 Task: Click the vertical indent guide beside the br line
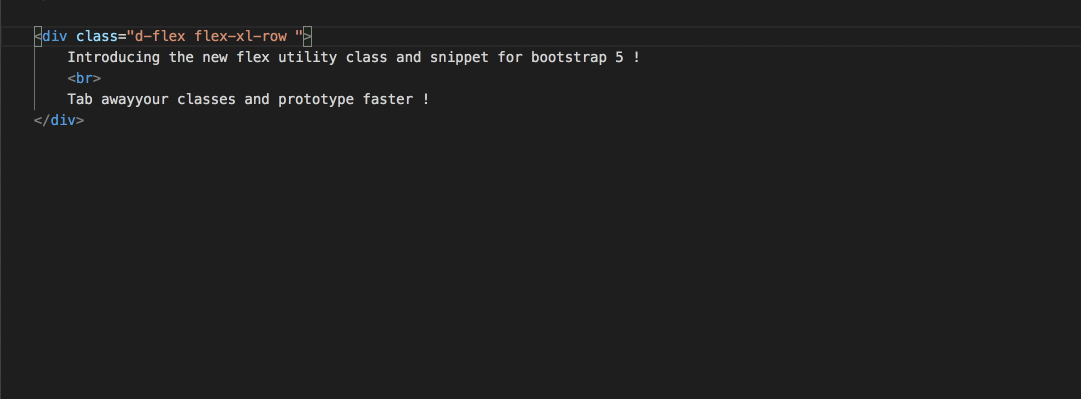pyautogui.click(x=34, y=78)
